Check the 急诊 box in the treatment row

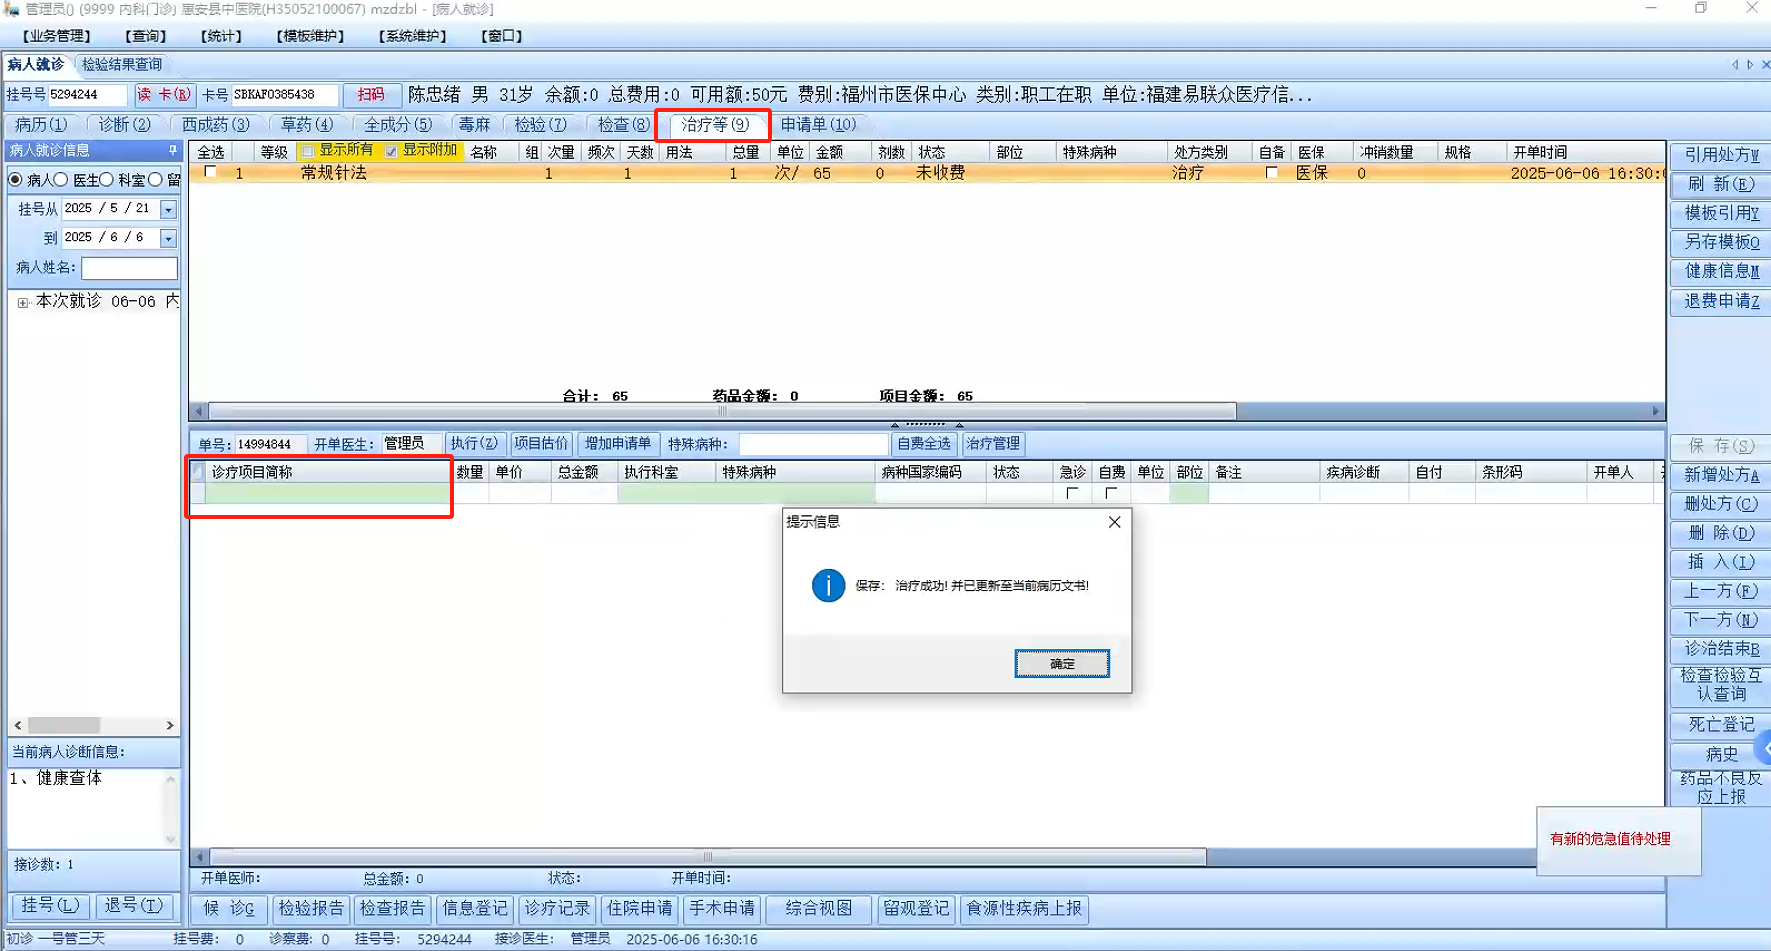point(1072,493)
